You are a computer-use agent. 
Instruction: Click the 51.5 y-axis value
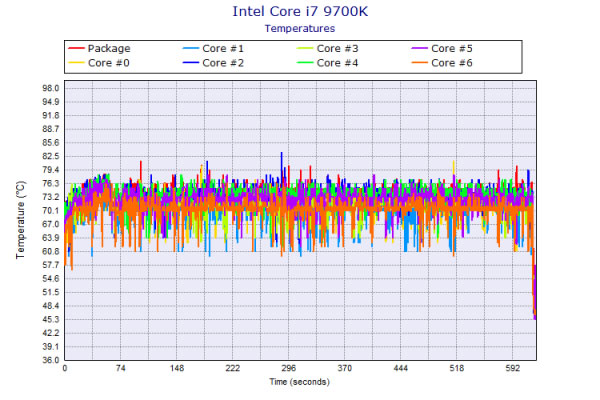point(51,292)
